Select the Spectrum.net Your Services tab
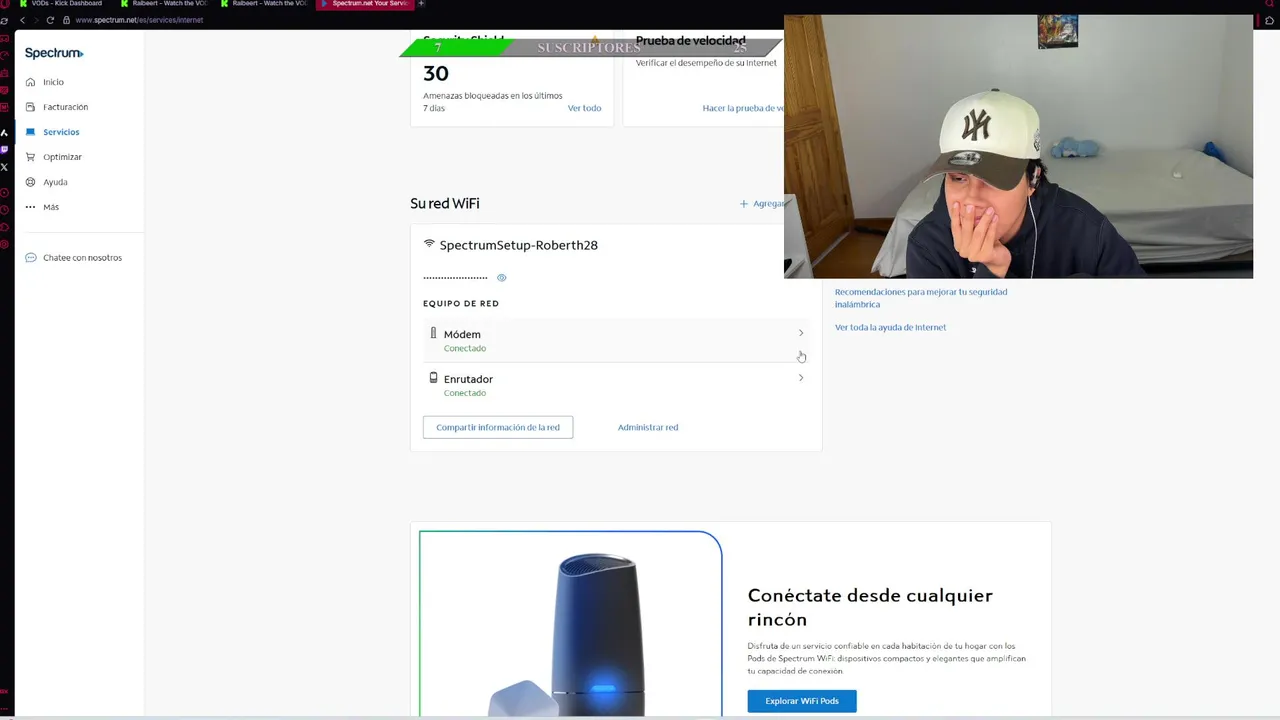 (364, 4)
